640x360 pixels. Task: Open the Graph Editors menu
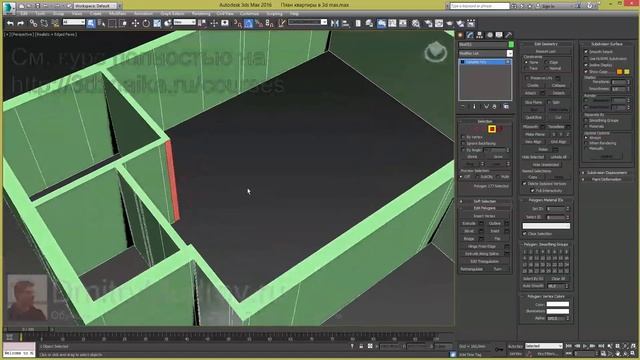click(172, 14)
